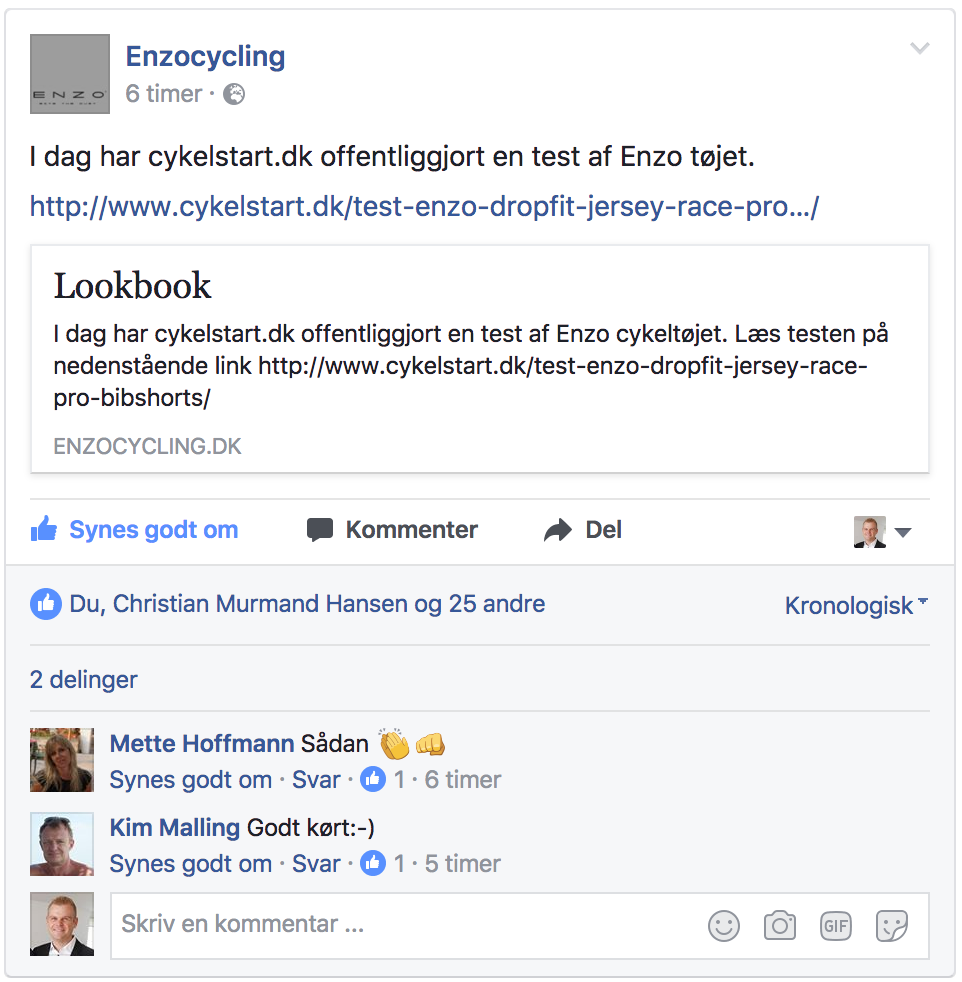The width and height of the screenshot is (962, 982).
Task: Toggle Synes godt om on Mette's comment
Action: click(190, 780)
